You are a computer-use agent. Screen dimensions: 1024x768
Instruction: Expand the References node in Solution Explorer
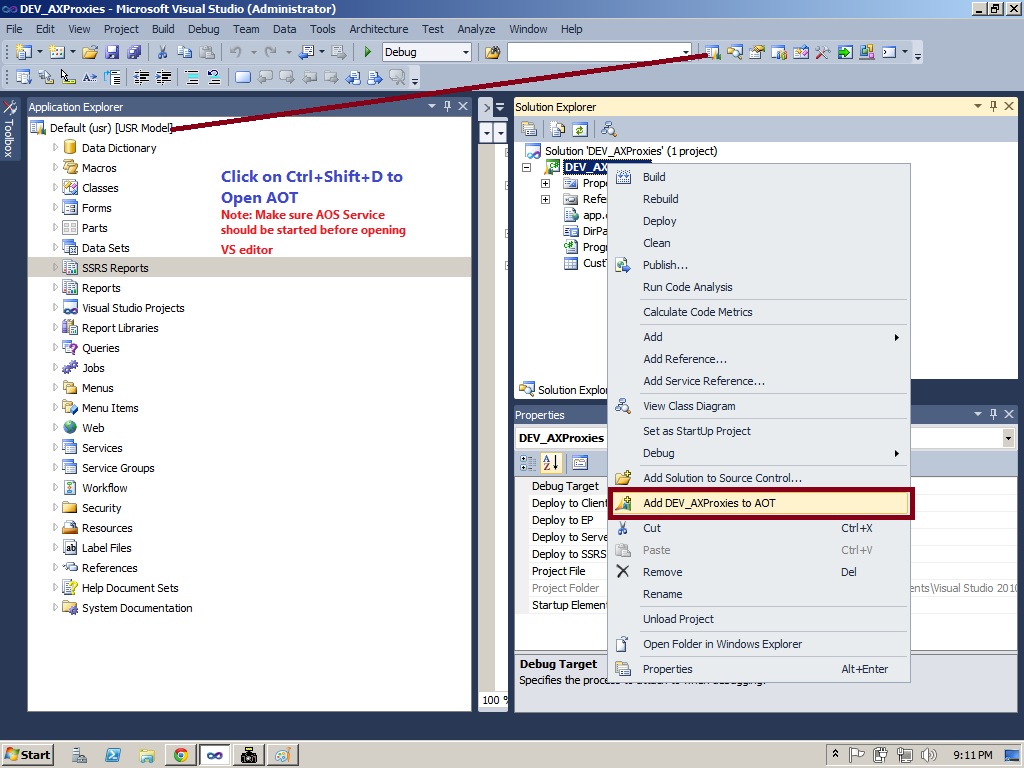pos(545,199)
